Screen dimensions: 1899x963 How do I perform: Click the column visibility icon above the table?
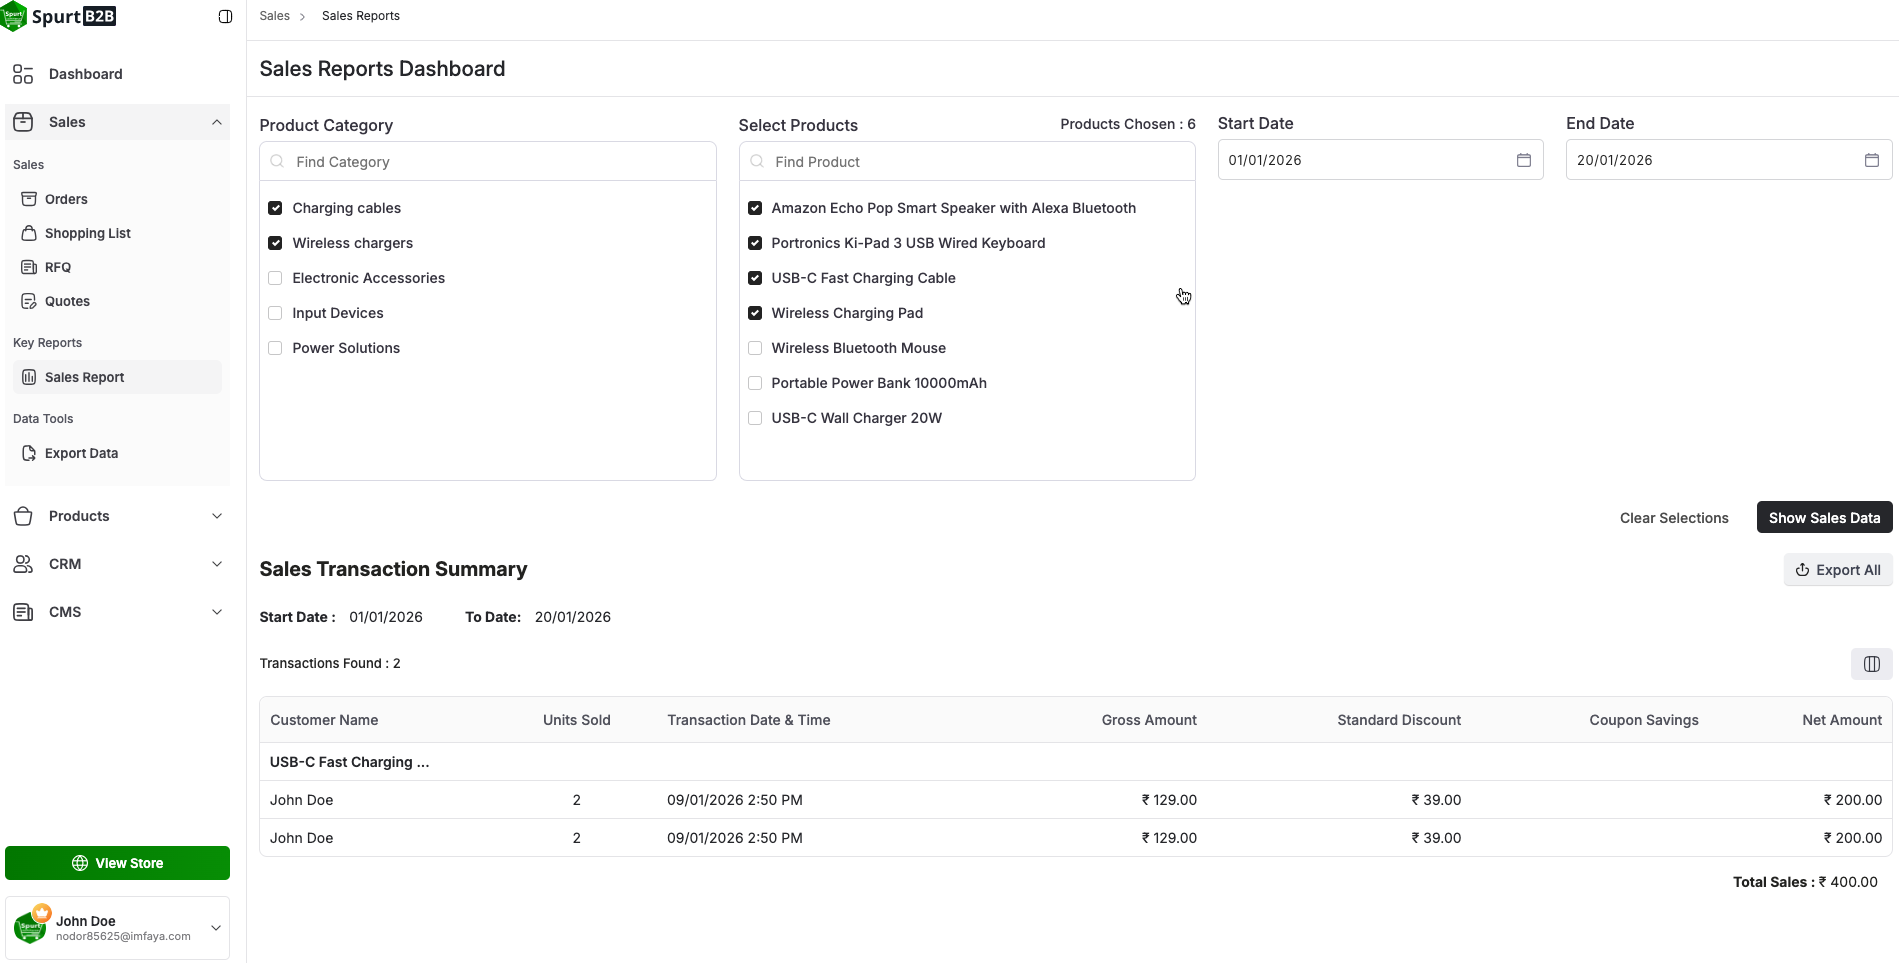click(x=1871, y=663)
